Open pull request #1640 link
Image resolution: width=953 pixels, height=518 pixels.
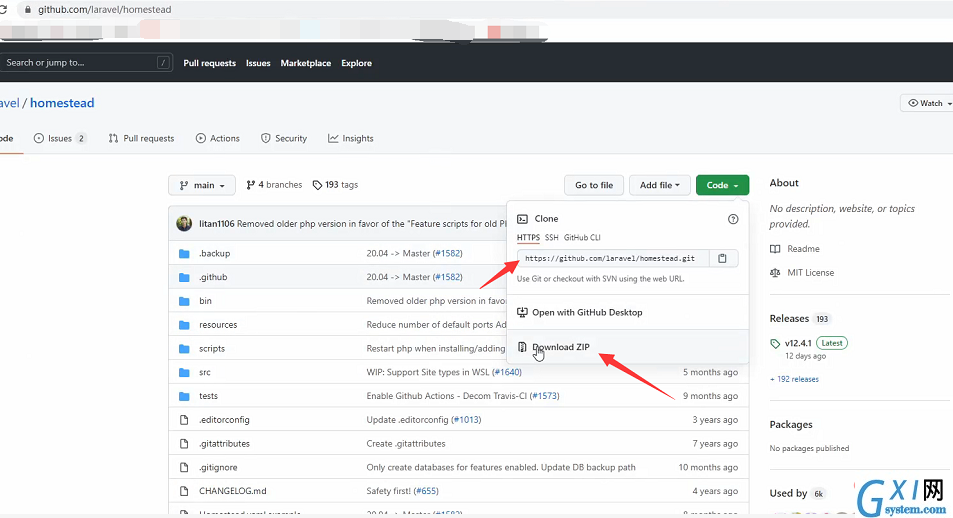click(506, 372)
